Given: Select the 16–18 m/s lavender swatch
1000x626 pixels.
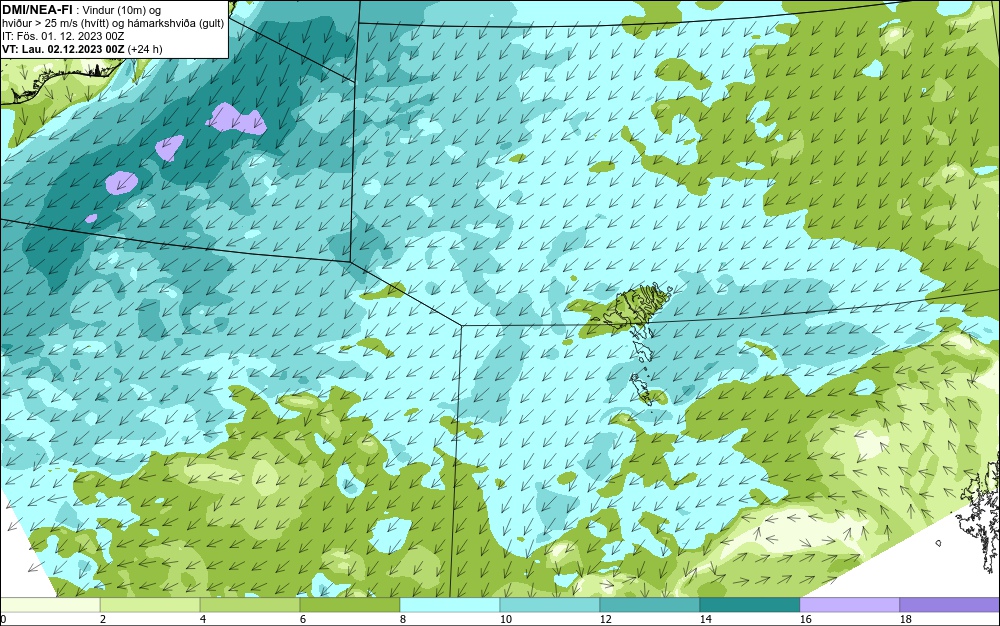Looking at the screenshot, I should (849, 604).
